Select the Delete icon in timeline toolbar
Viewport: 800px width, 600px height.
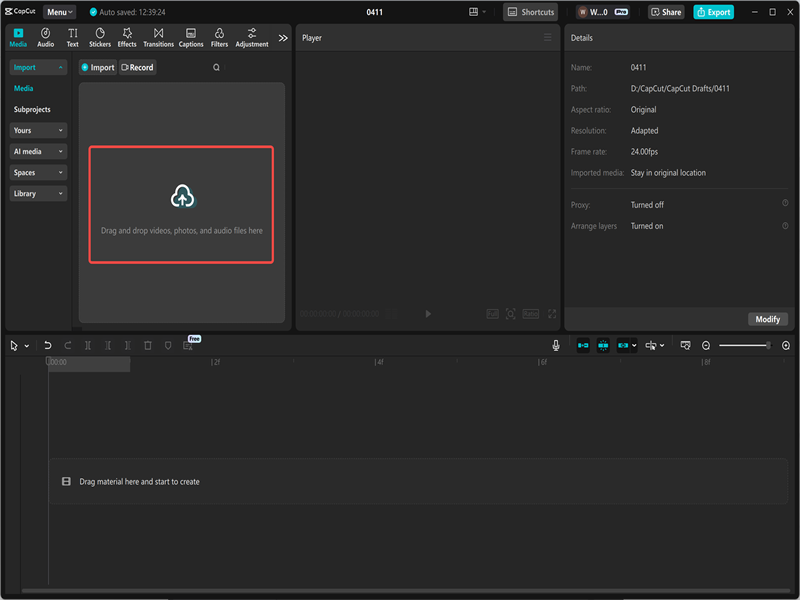147,345
